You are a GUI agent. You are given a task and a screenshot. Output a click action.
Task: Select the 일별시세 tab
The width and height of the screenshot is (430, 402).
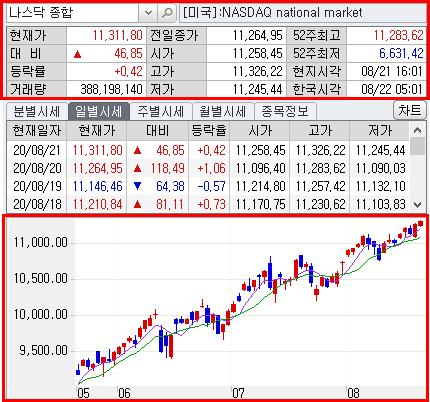[98, 111]
